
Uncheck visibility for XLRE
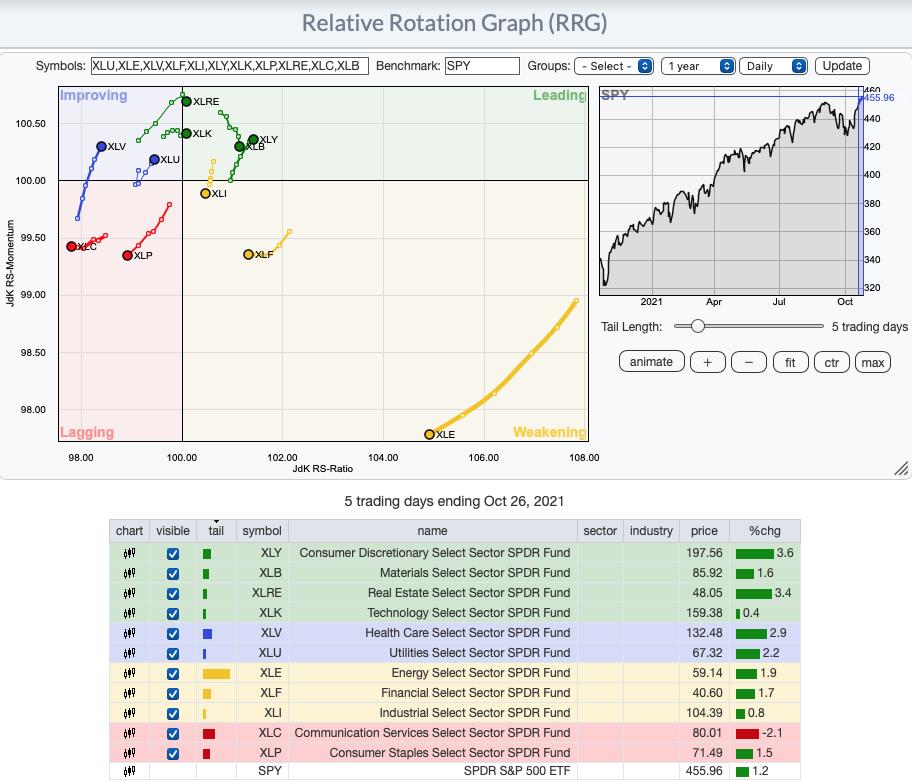173,593
